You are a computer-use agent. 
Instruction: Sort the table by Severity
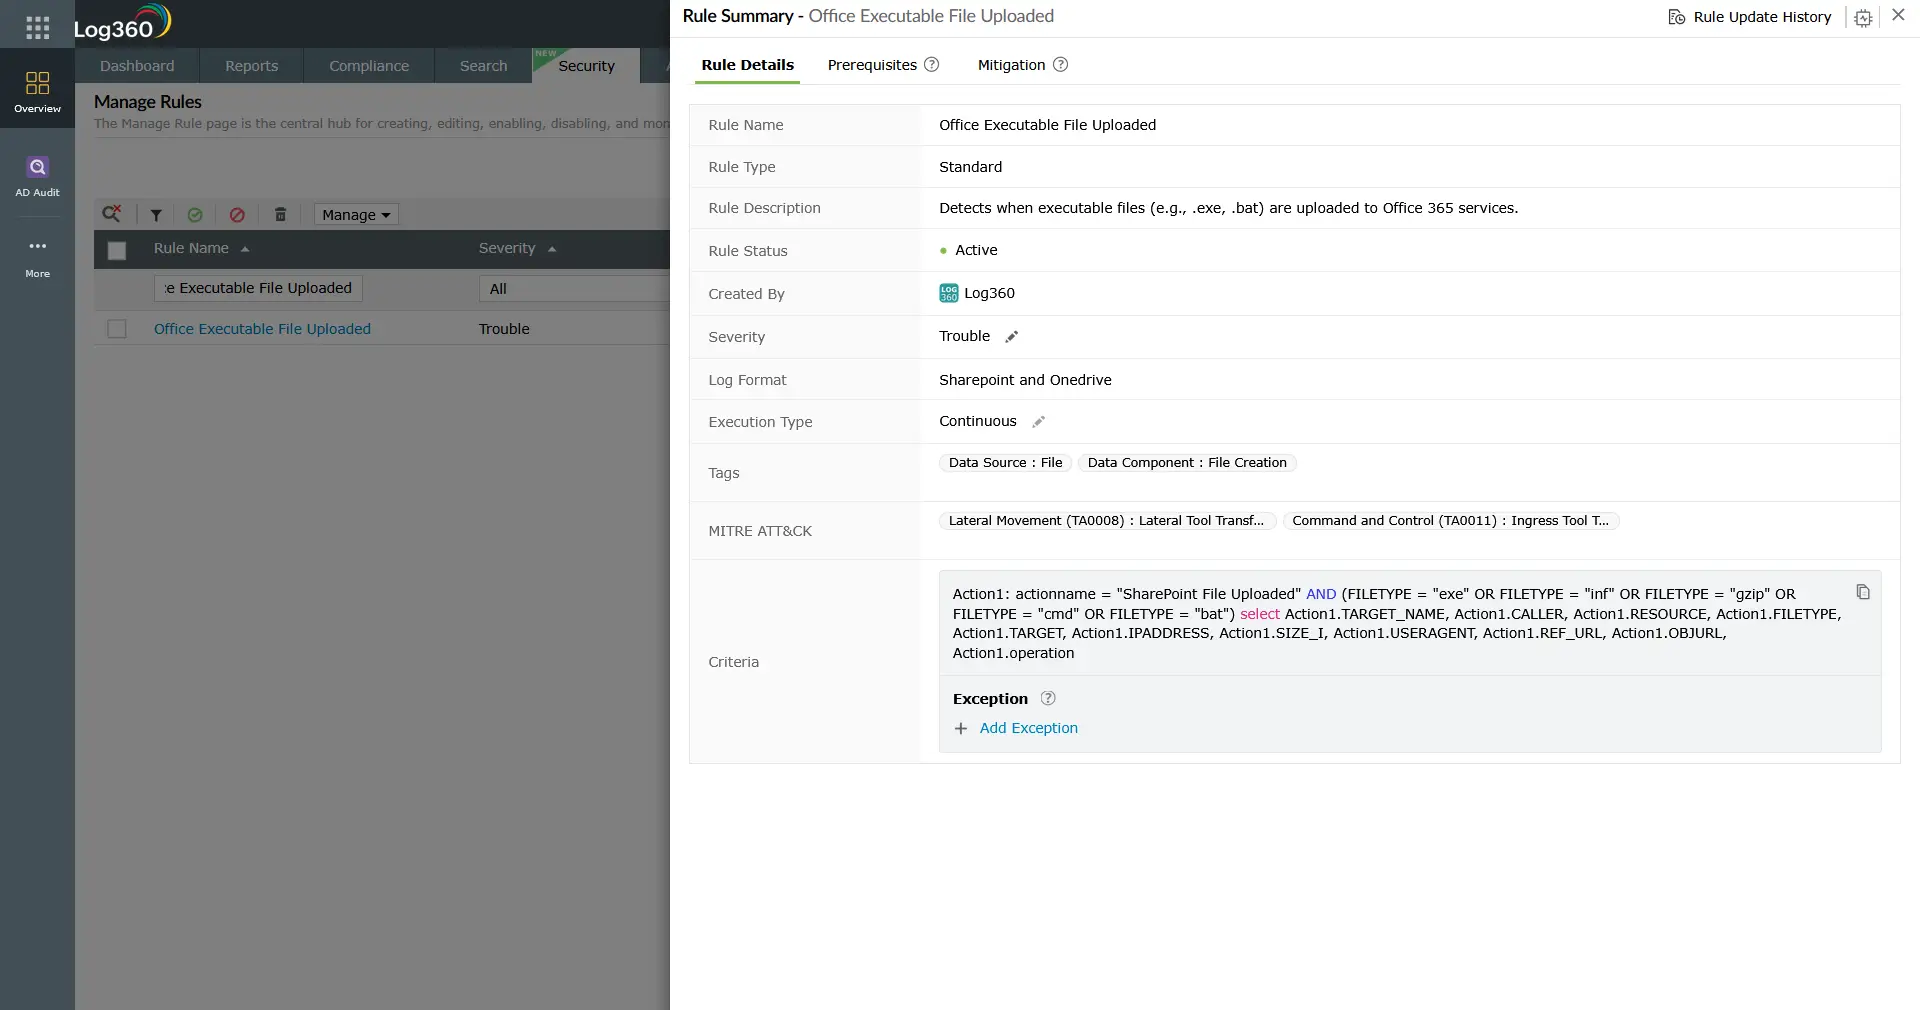[x=517, y=248]
